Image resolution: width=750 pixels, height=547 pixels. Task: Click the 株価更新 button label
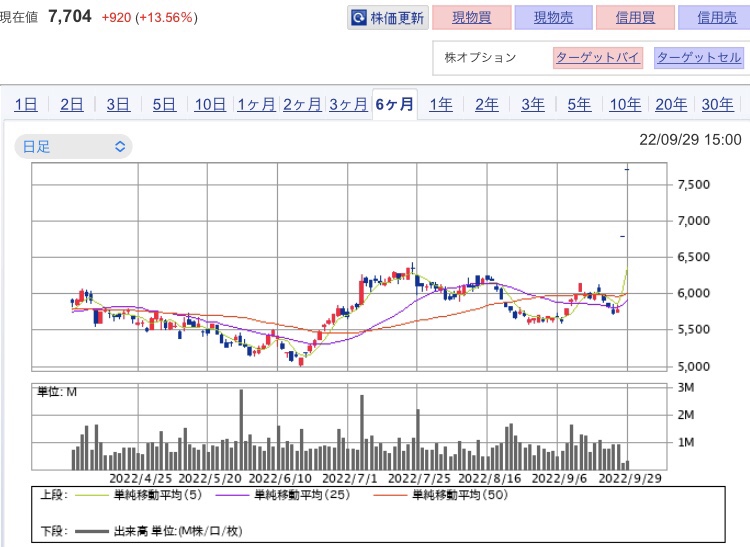click(397, 18)
